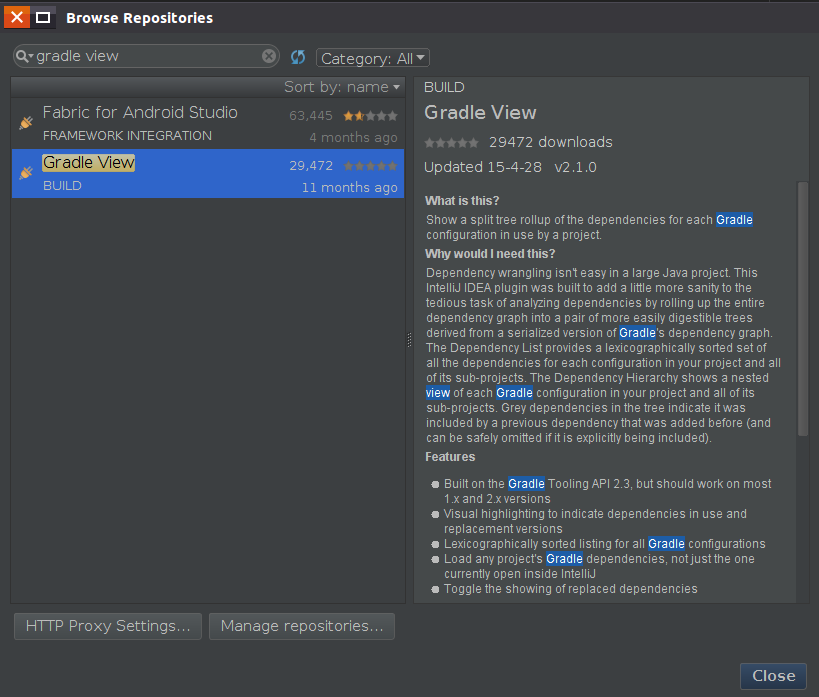Click the Browse Repositories window title
Screen dimensions: 819x697
(139, 18)
